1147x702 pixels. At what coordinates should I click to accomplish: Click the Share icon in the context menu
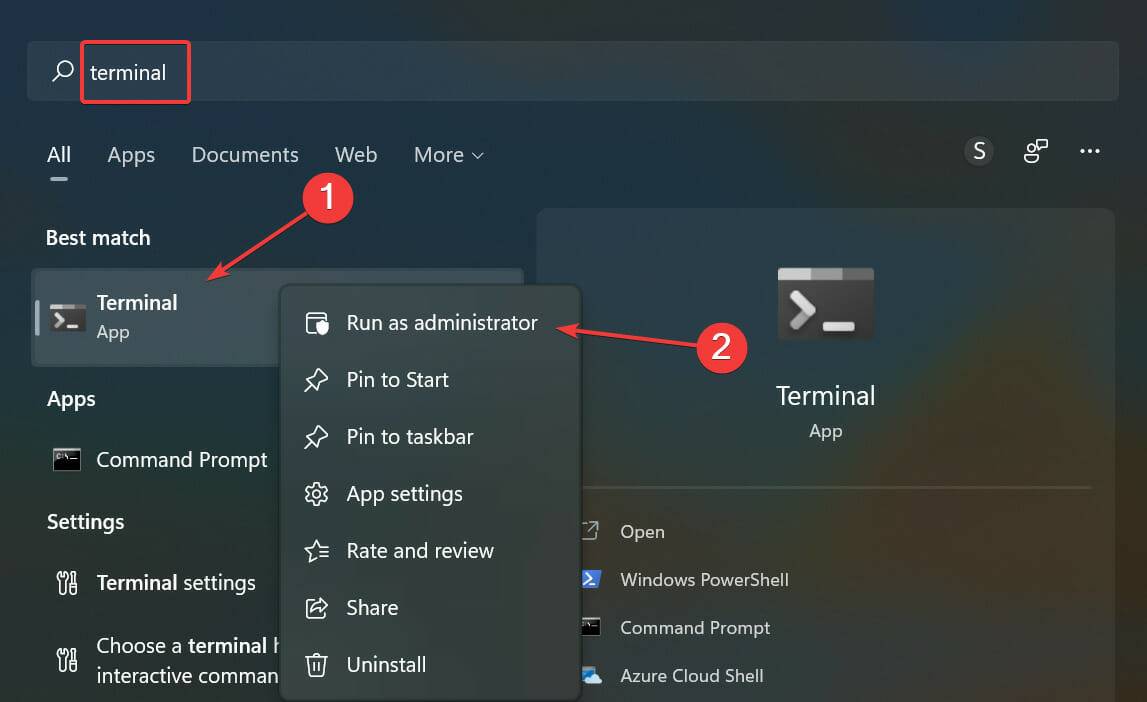point(316,607)
